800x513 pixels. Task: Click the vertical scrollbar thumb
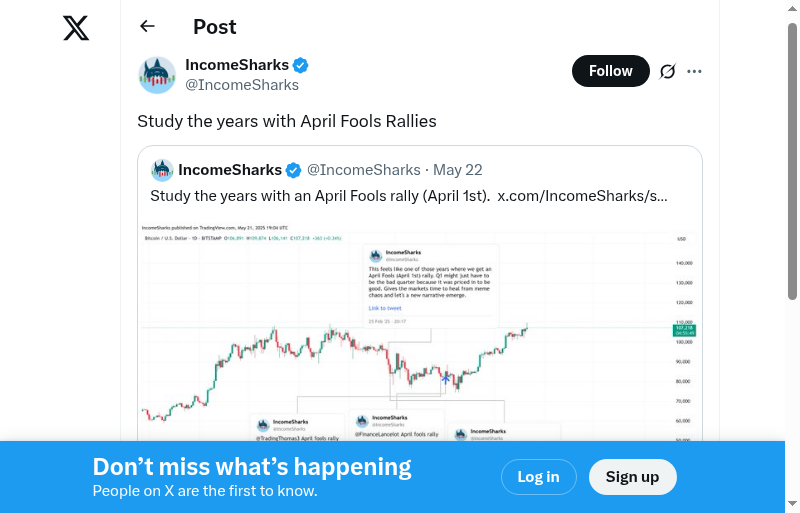793,160
